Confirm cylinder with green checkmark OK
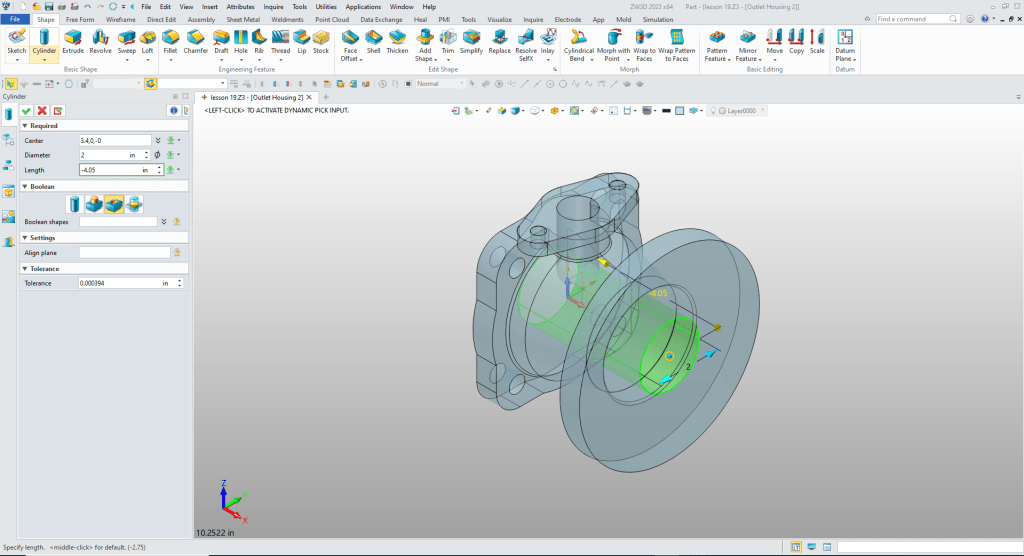 [x=27, y=110]
